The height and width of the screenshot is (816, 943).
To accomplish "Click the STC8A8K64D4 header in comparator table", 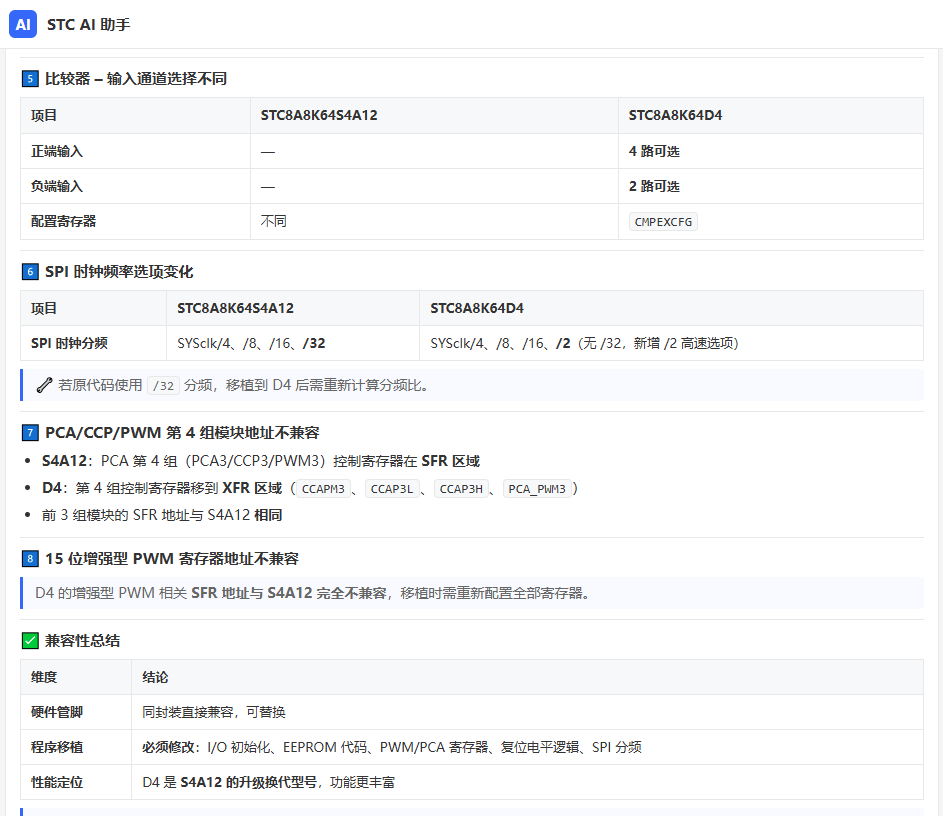I will point(675,115).
